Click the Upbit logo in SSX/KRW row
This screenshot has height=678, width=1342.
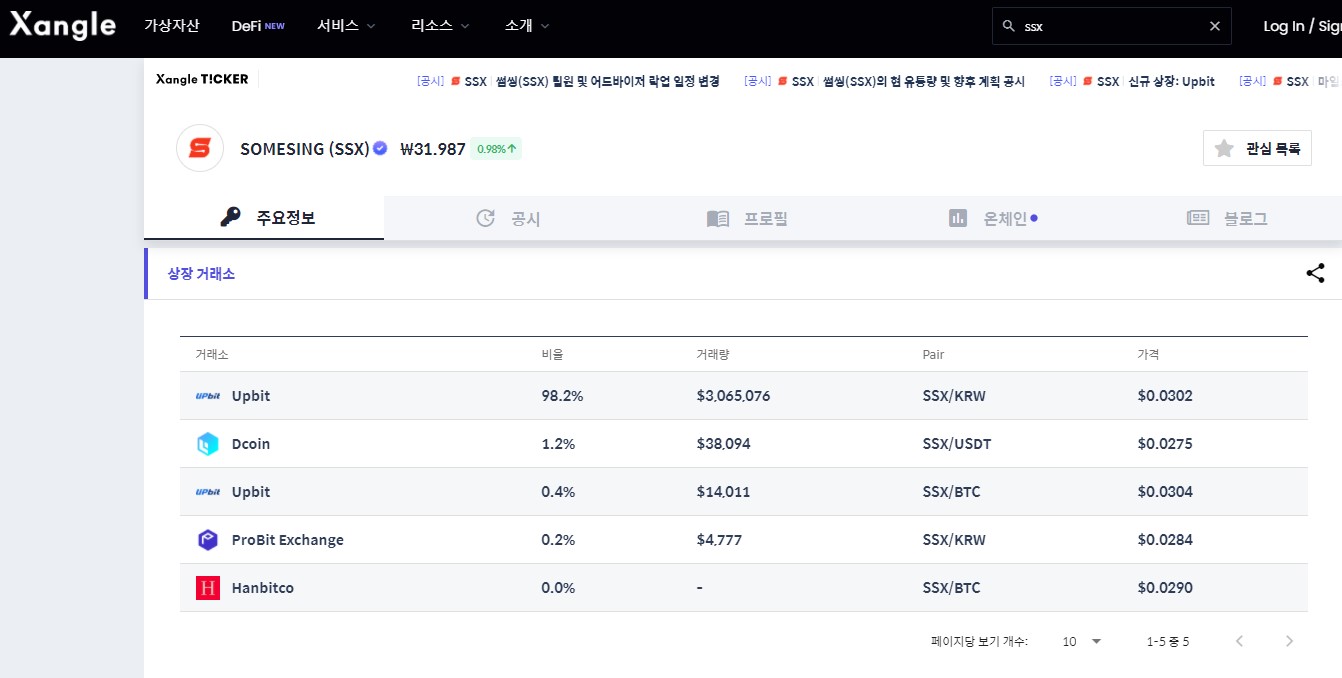(207, 396)
